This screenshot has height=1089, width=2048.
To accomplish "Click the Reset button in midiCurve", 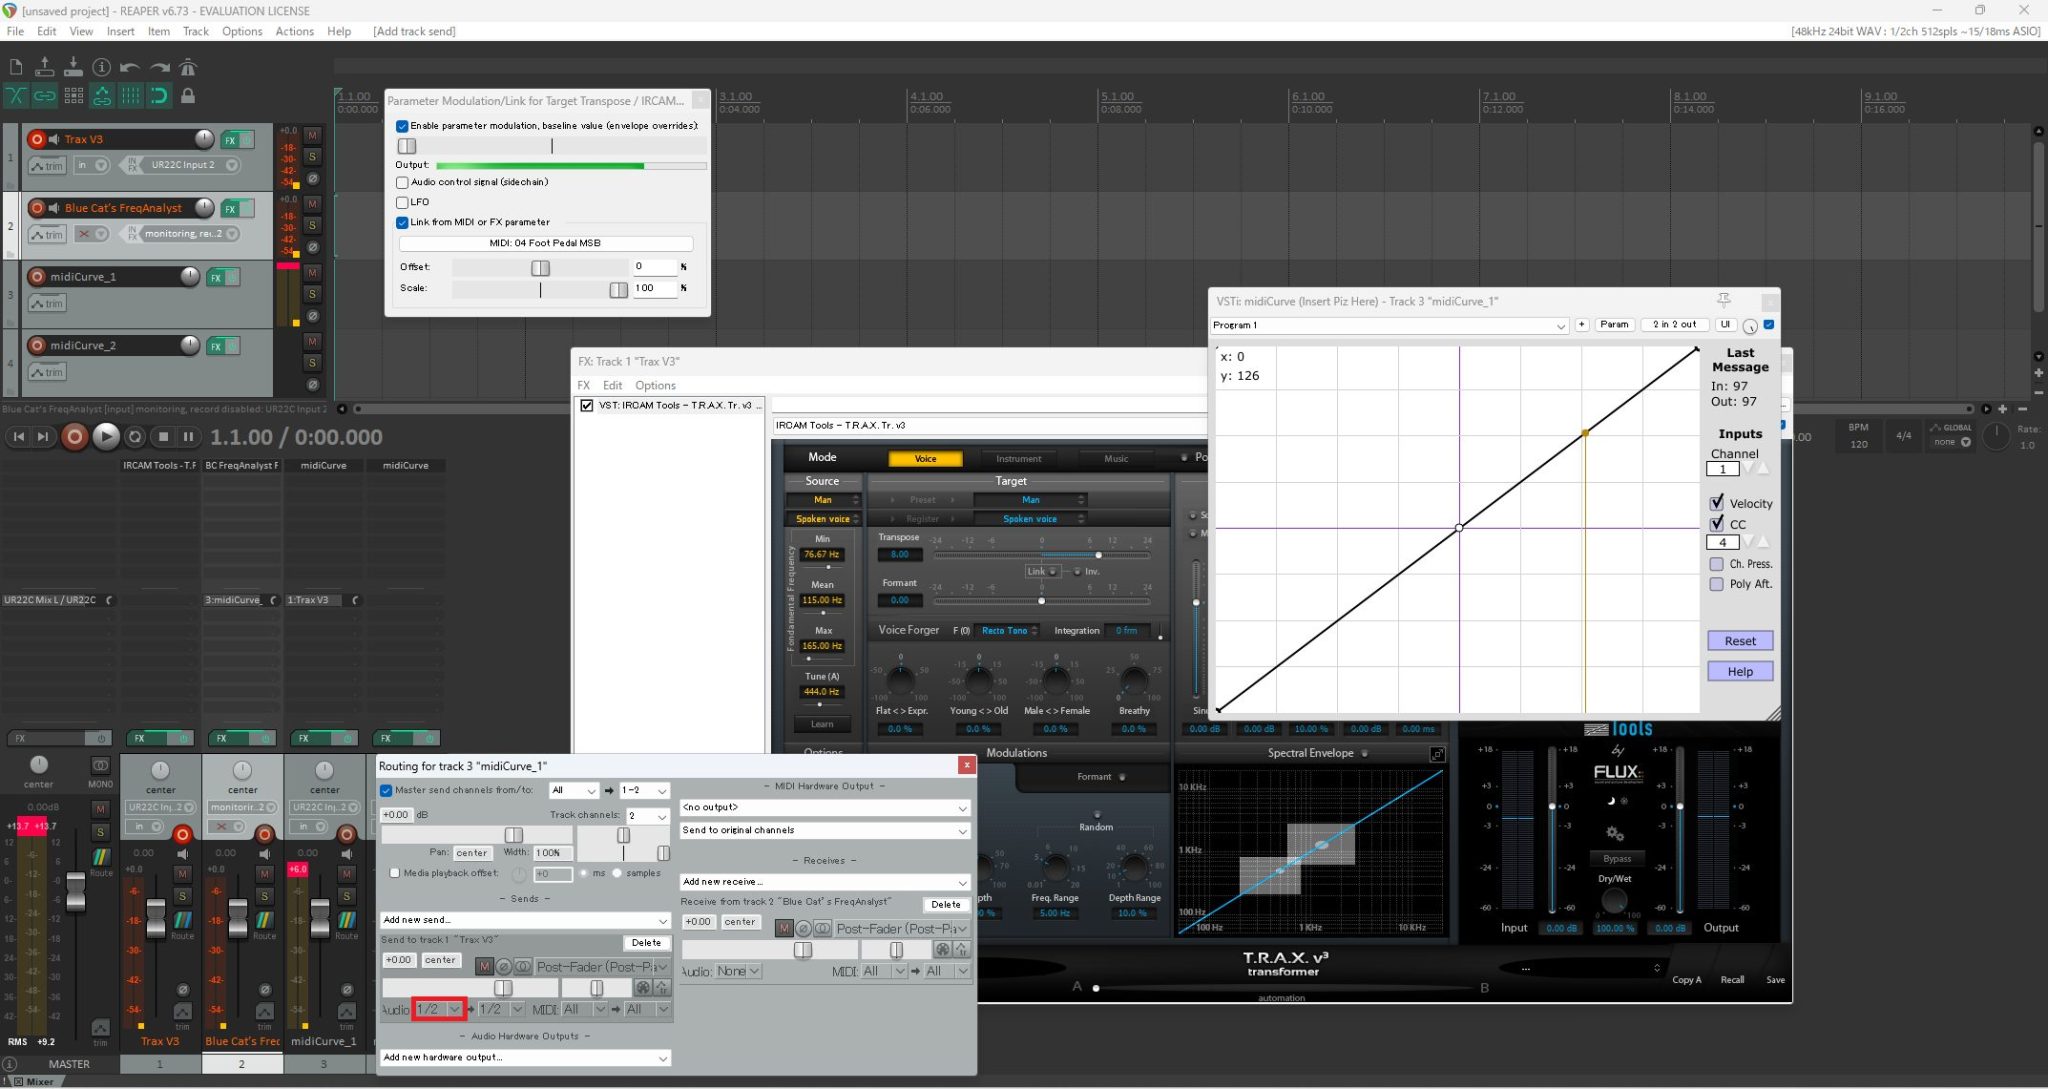I will (1739, 641).
